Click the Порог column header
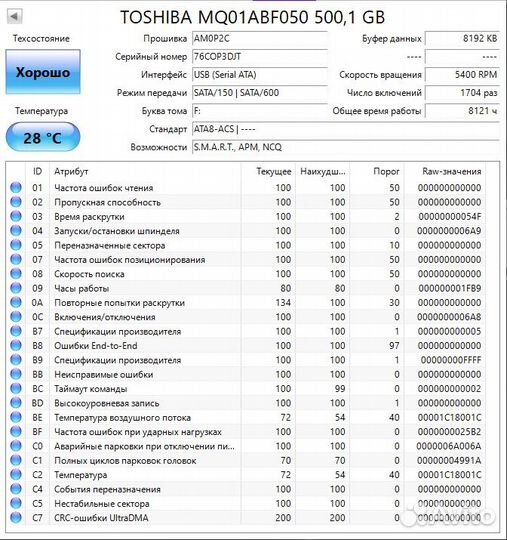 (x=377, y=171)
